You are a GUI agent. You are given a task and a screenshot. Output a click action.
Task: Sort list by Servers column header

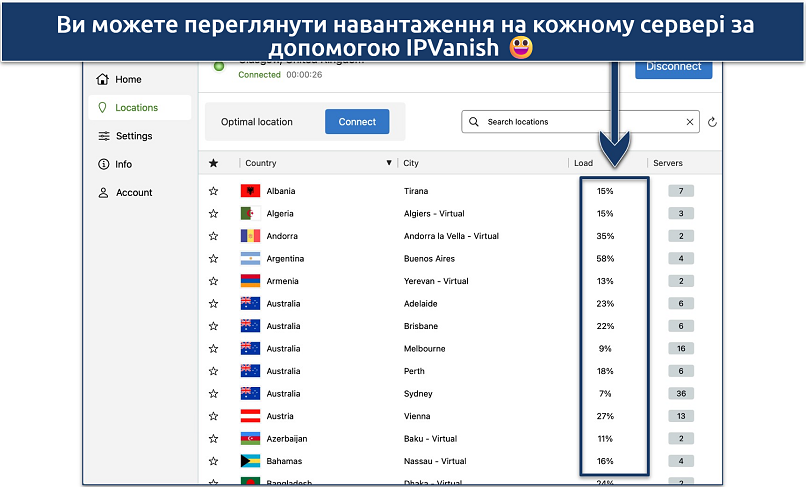(668, 163)
